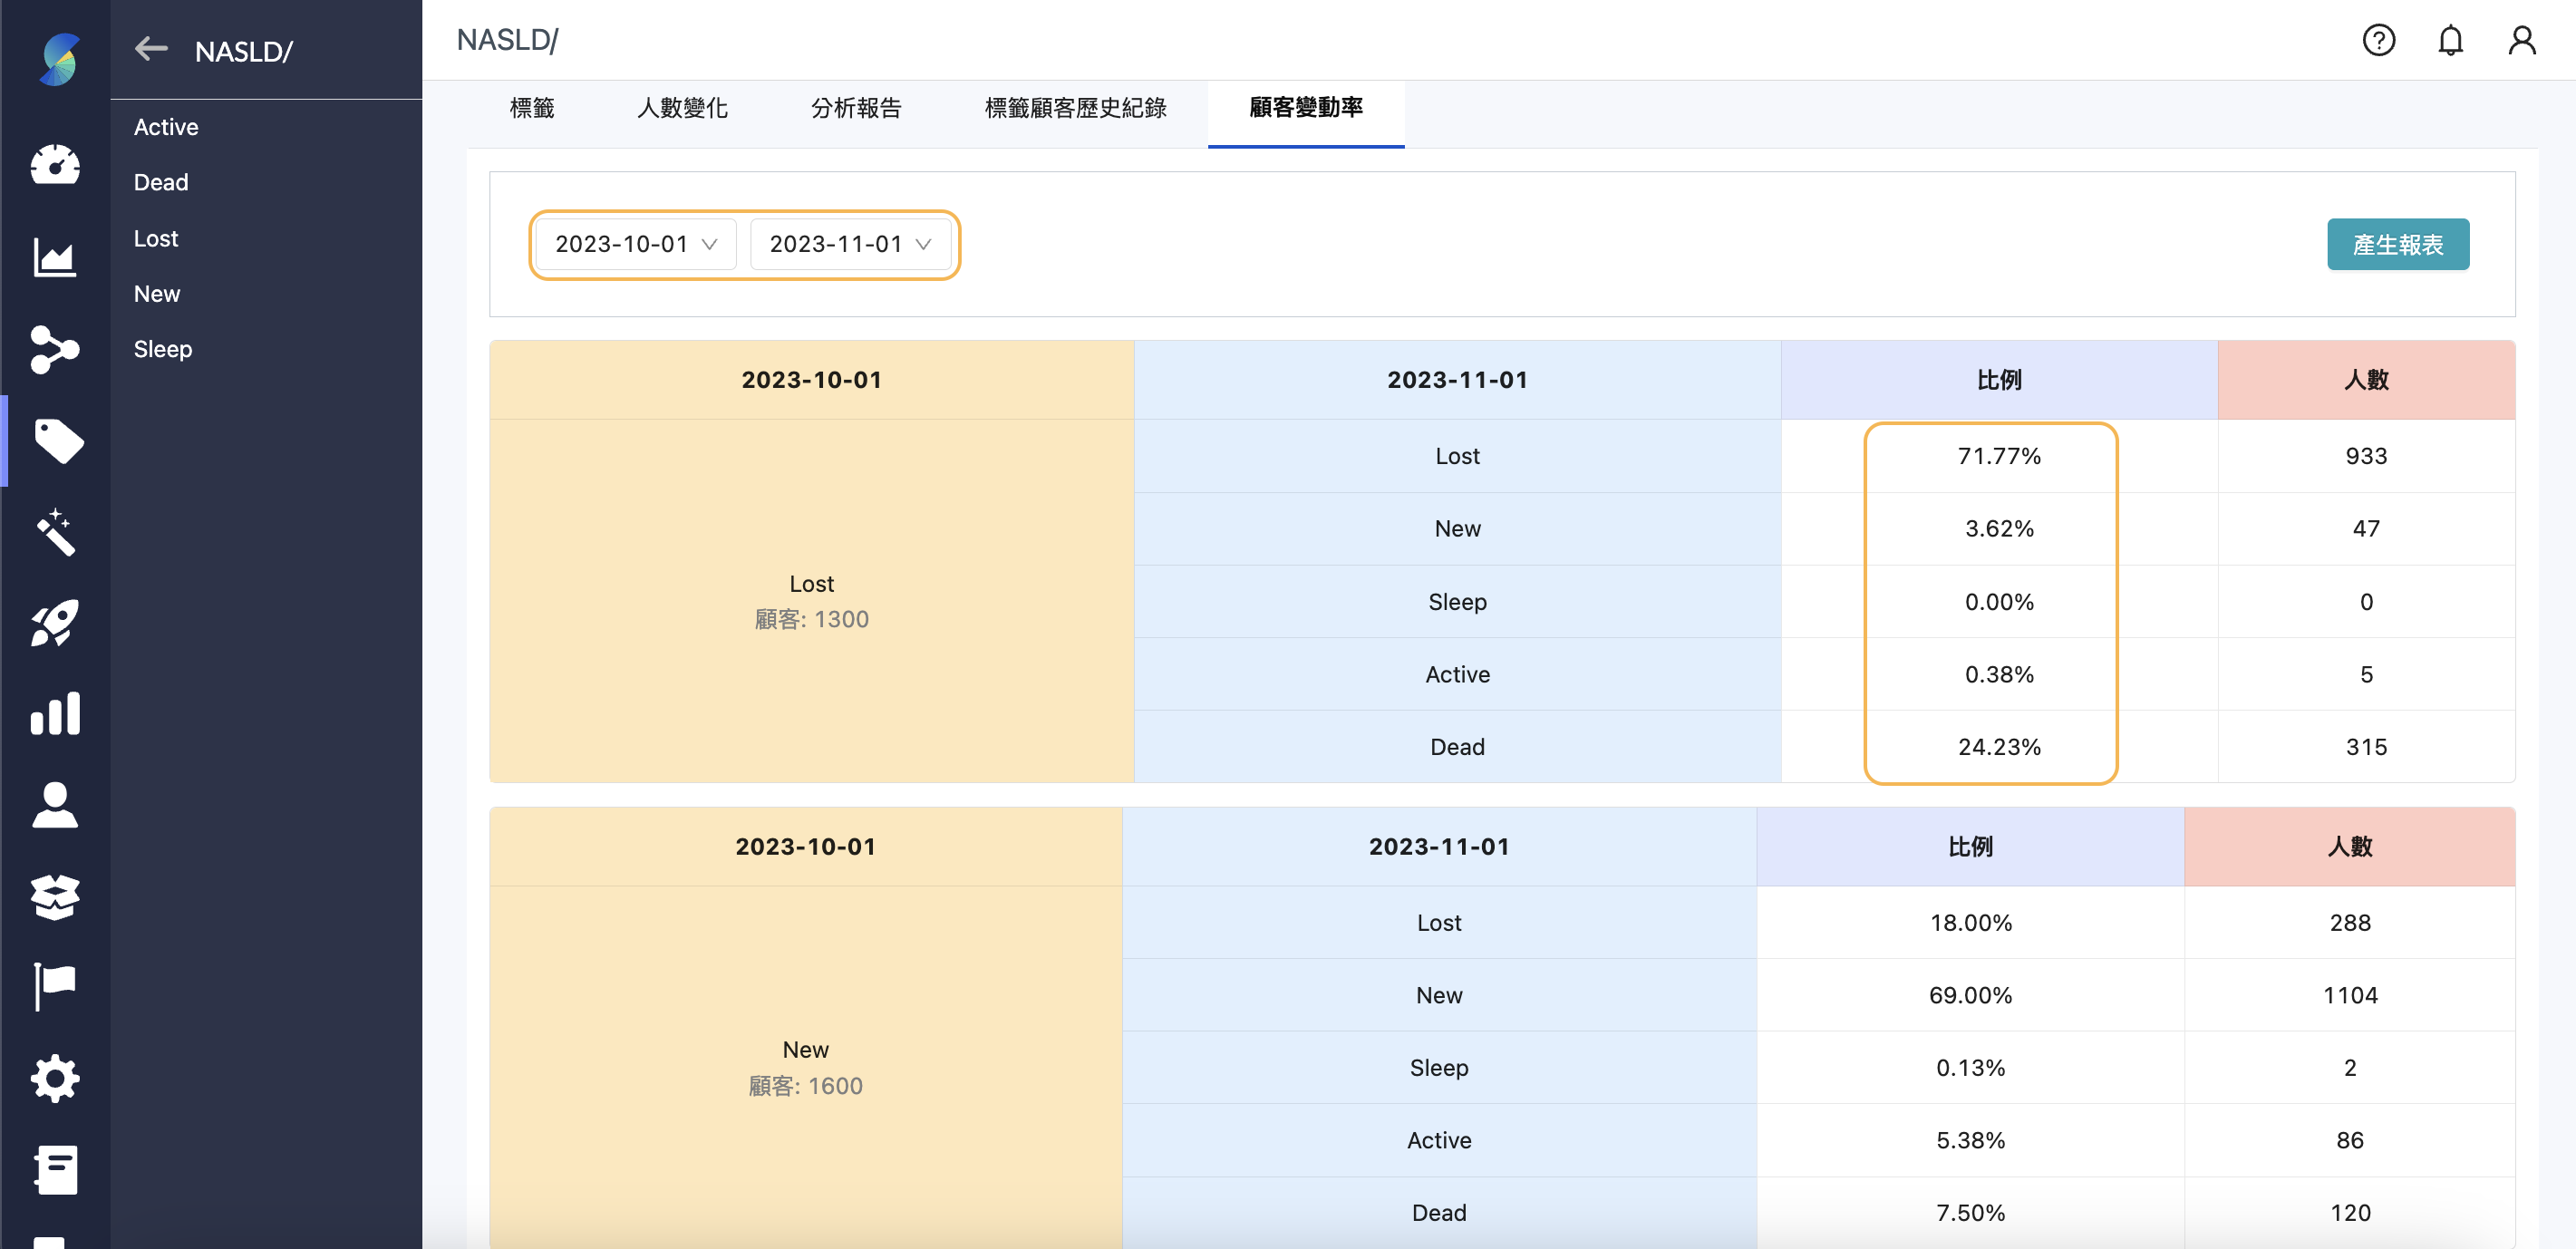Click the help question mark icon
This screenshot has height=1249, width=2576.
tap(2378, 40)
